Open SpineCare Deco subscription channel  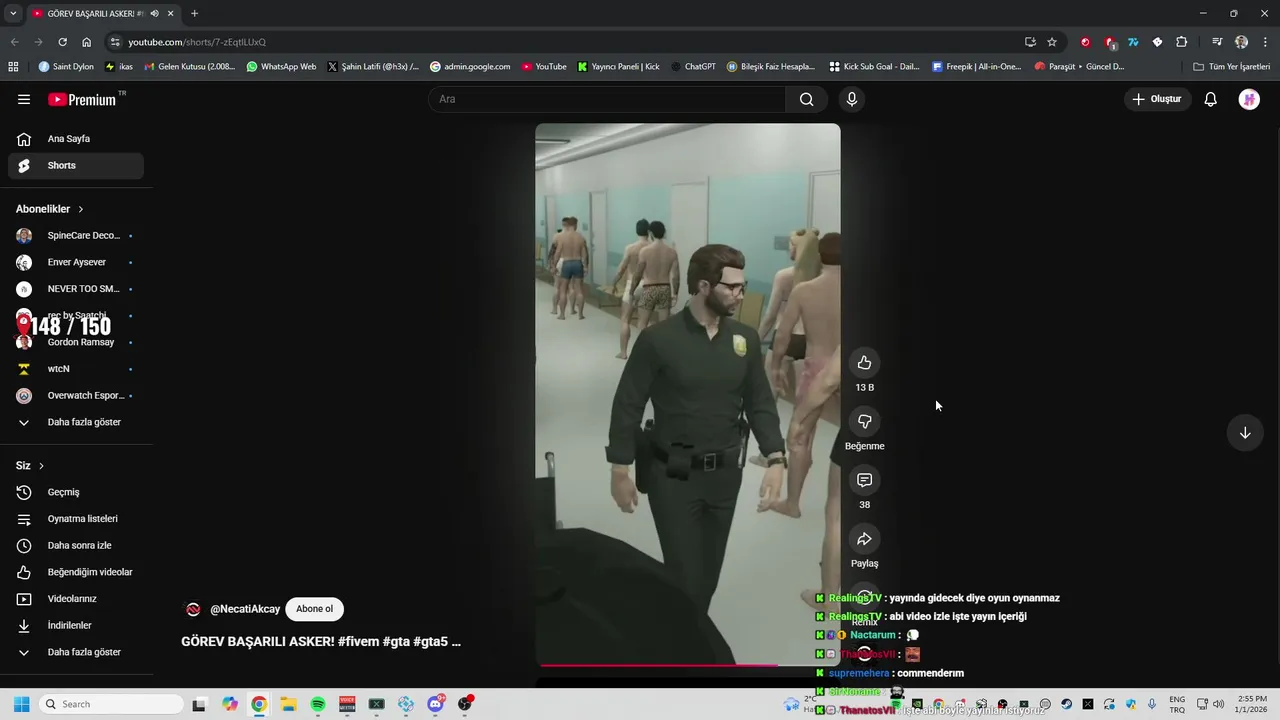pos(76,236)
